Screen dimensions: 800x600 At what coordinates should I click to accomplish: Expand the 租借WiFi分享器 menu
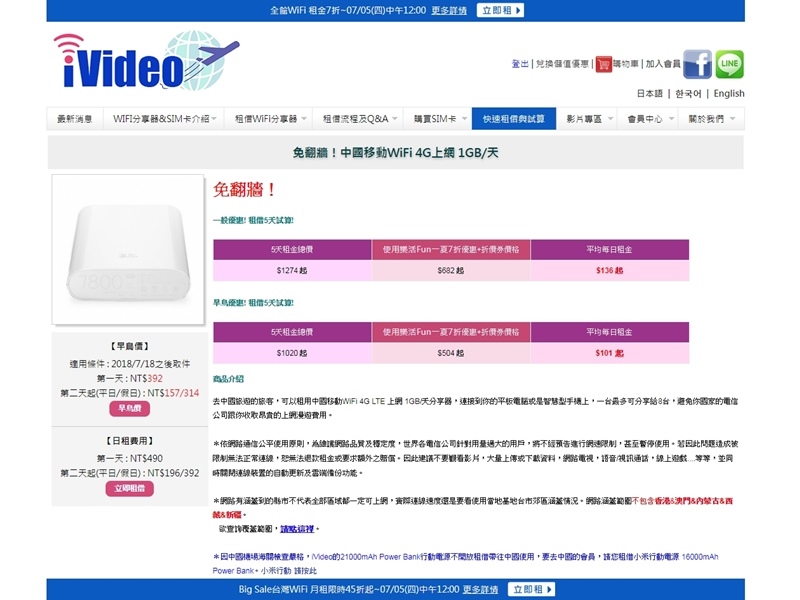(269, 119)
